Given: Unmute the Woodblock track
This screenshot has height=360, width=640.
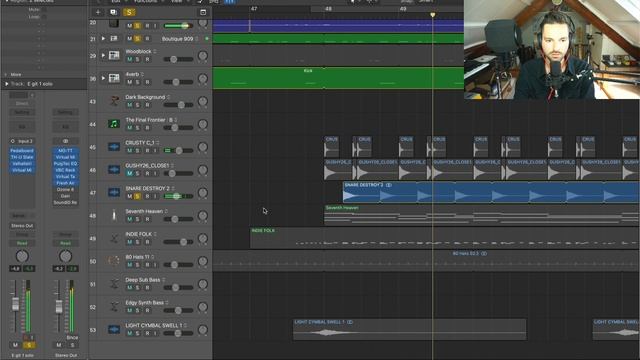Looking at the screenshot, I should [129, 60].
